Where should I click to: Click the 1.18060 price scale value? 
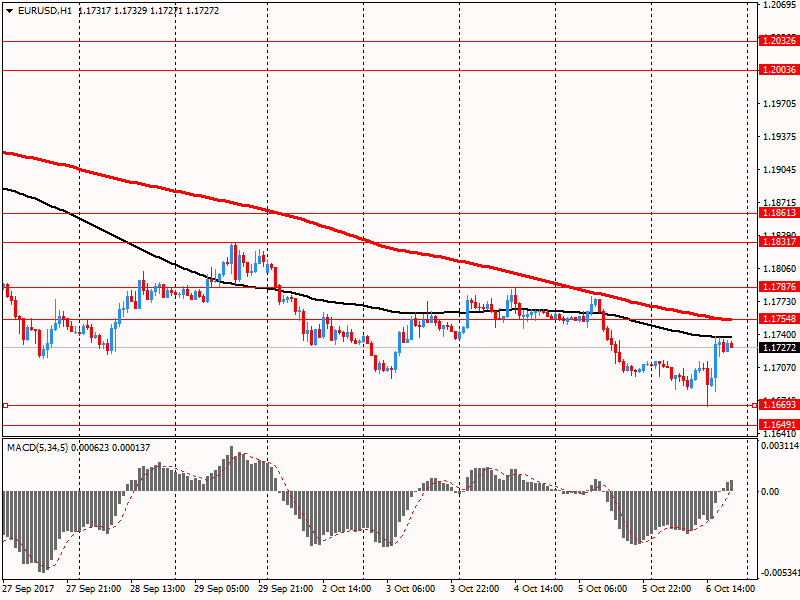779,268
